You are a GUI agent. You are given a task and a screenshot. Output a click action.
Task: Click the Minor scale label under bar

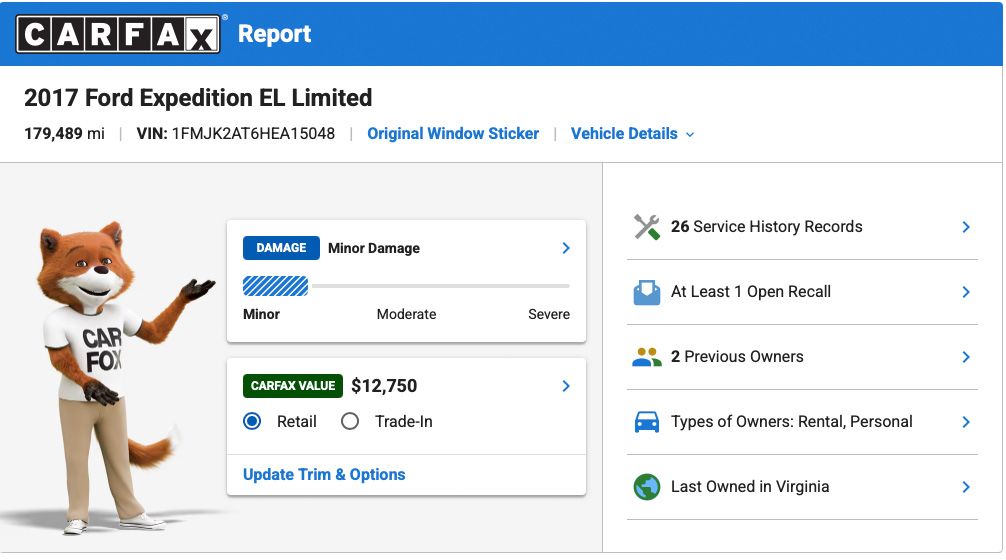261,314
